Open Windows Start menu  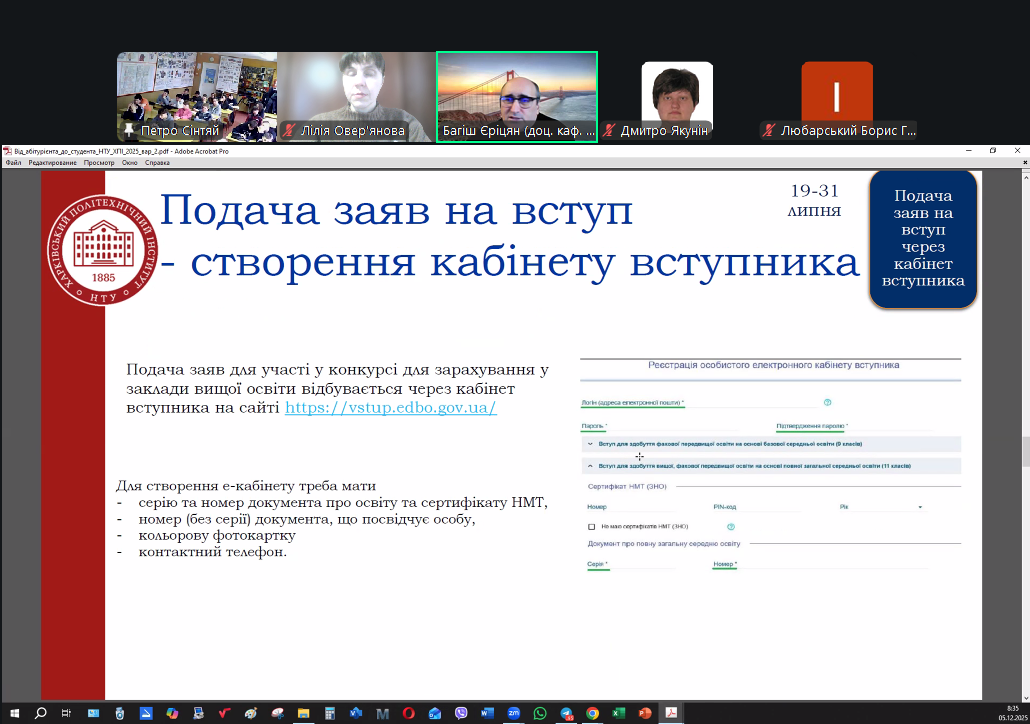point(14,713)
